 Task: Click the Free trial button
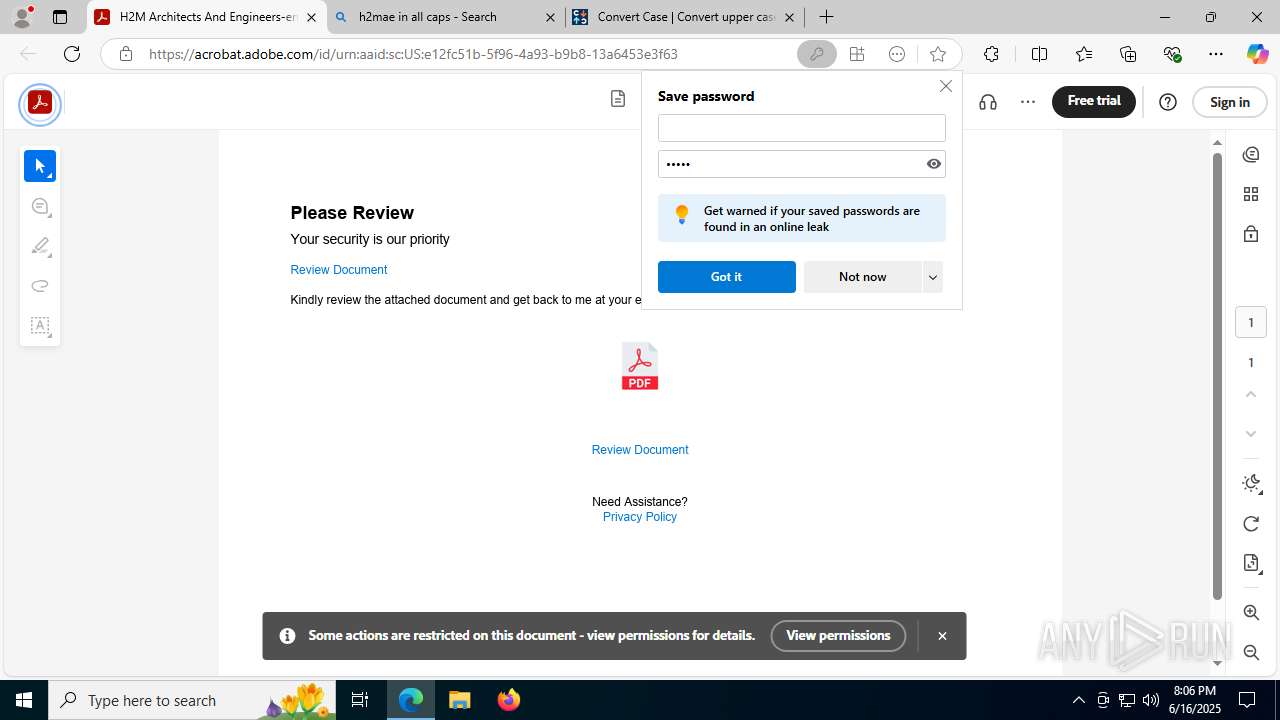(x=1094, y=101)
